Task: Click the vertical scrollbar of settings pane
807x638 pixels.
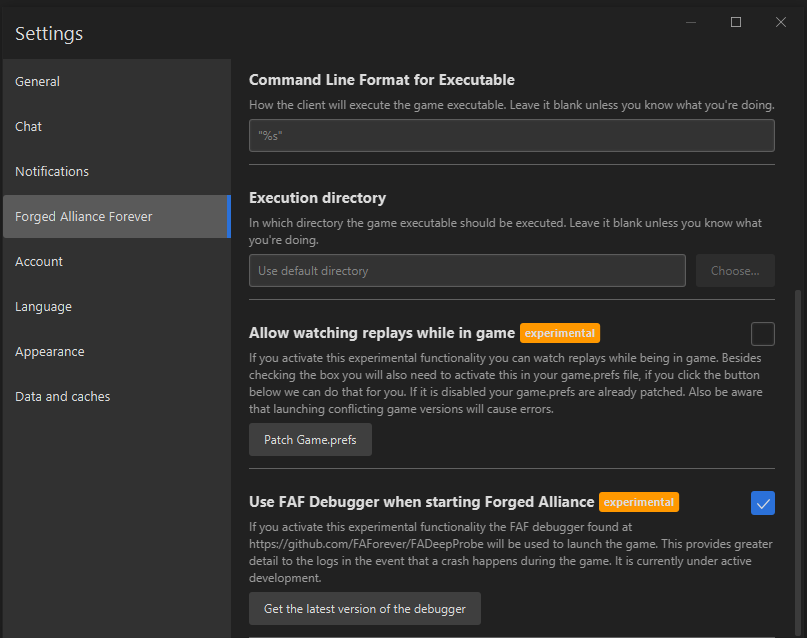Action: point(798,463)
